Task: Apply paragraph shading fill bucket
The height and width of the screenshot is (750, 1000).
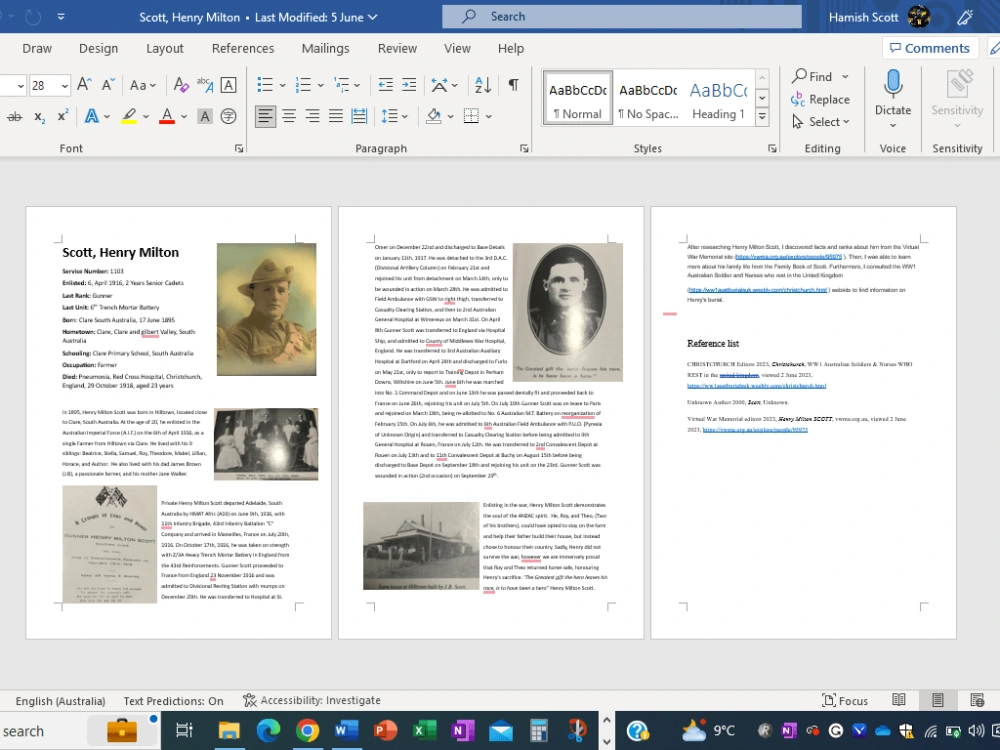Action: click(x=434, y=116)
